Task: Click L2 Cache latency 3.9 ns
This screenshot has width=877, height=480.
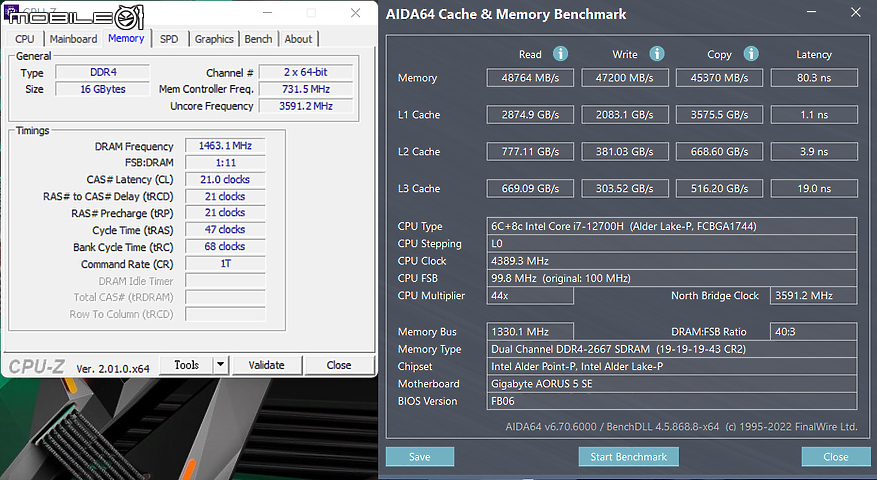Action: (814, 152)
